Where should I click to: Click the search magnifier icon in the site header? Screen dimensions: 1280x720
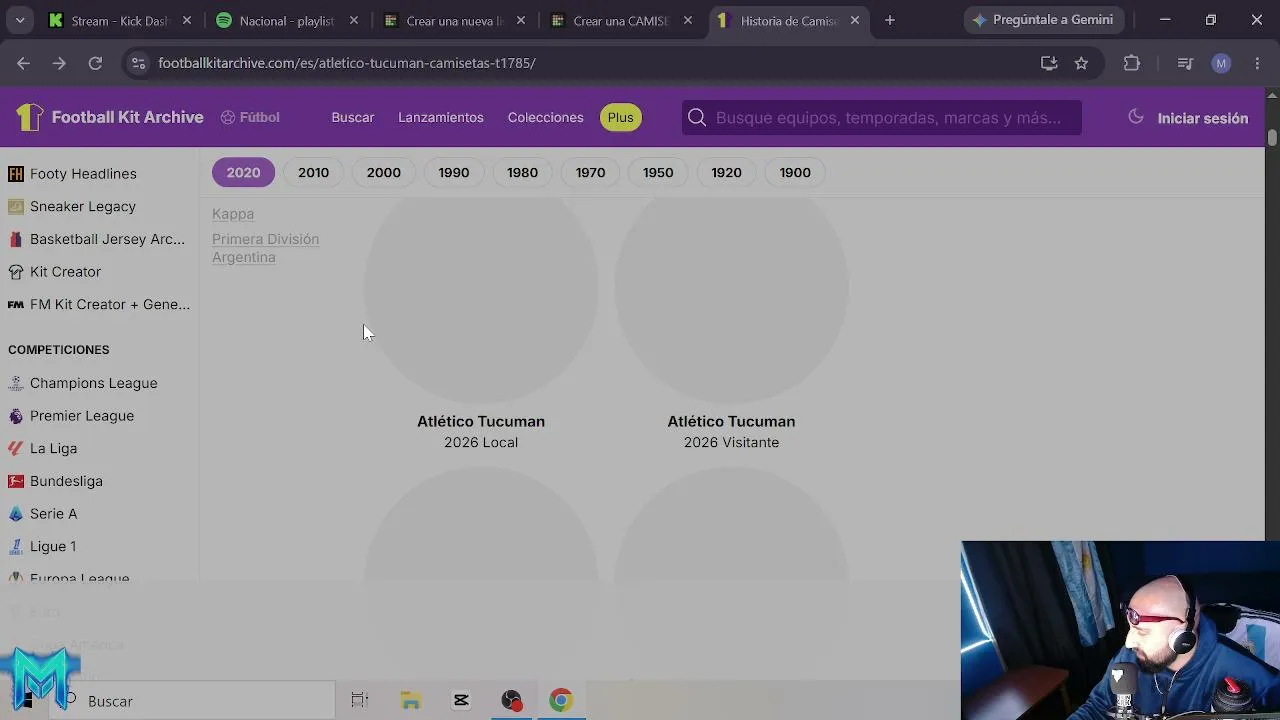tap(697, 118)
